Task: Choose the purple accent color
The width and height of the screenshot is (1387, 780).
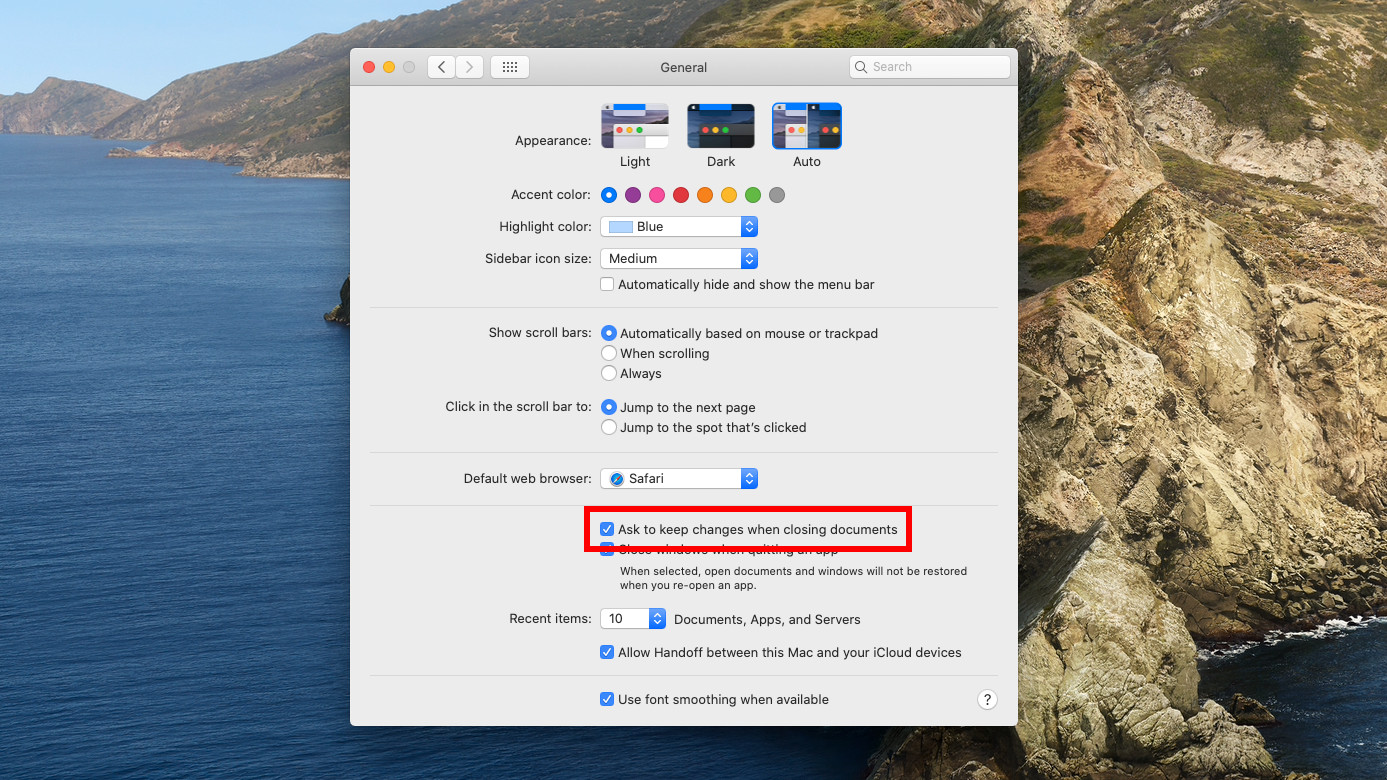Action: (633, 195)
